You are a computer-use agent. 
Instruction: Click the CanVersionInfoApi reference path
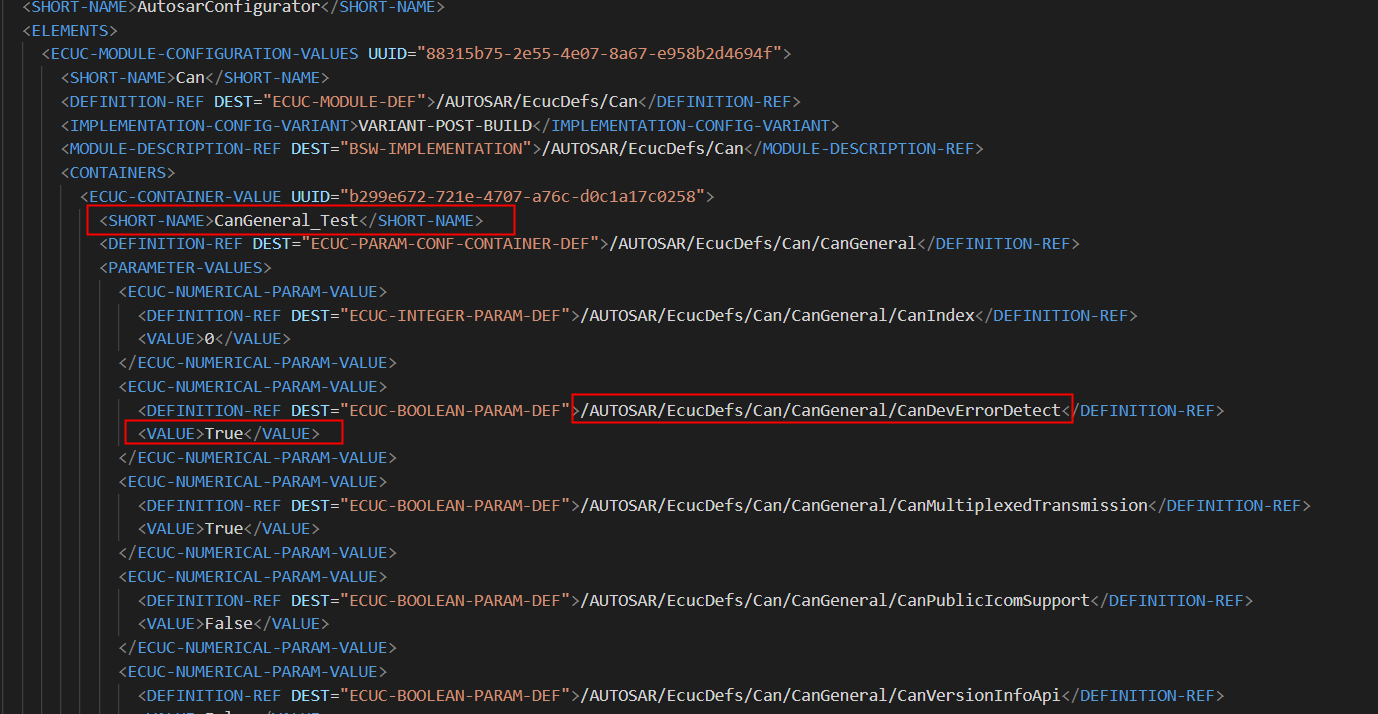[x=820, y=695]
